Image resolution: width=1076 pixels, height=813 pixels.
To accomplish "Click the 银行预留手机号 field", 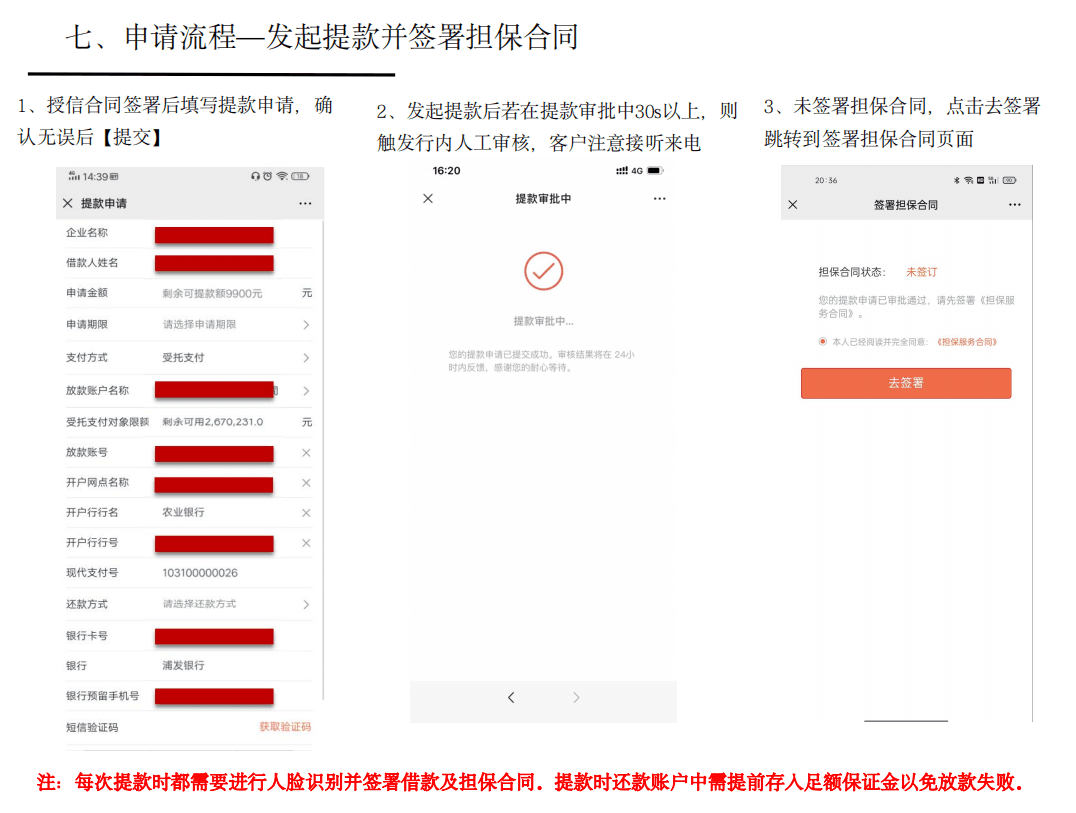I will click(214, 697).
